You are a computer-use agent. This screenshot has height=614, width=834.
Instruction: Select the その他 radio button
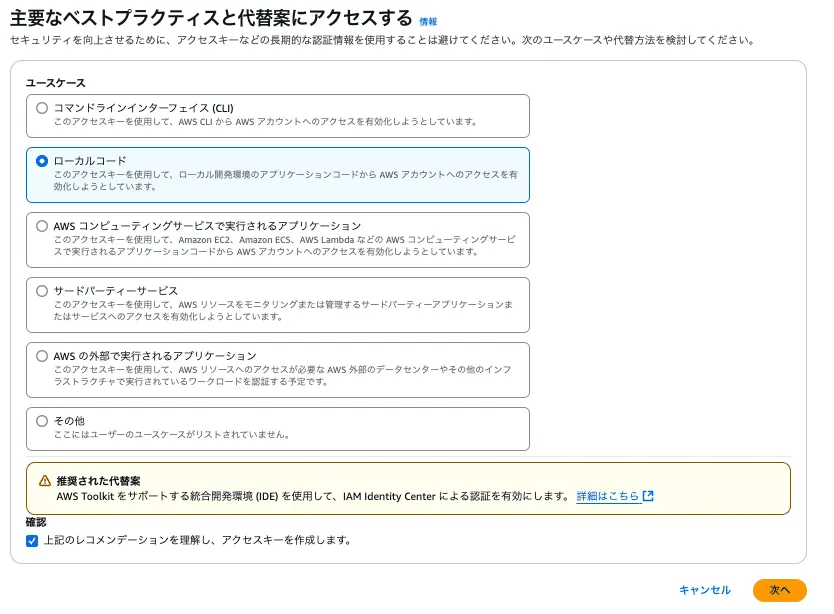42,421
